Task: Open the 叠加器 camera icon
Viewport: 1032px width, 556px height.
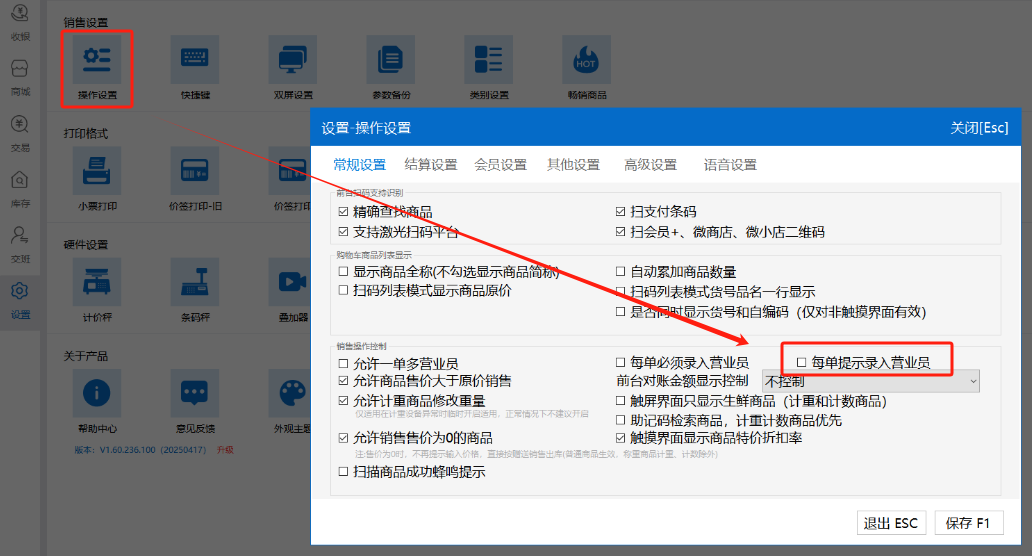Action: 290,282
